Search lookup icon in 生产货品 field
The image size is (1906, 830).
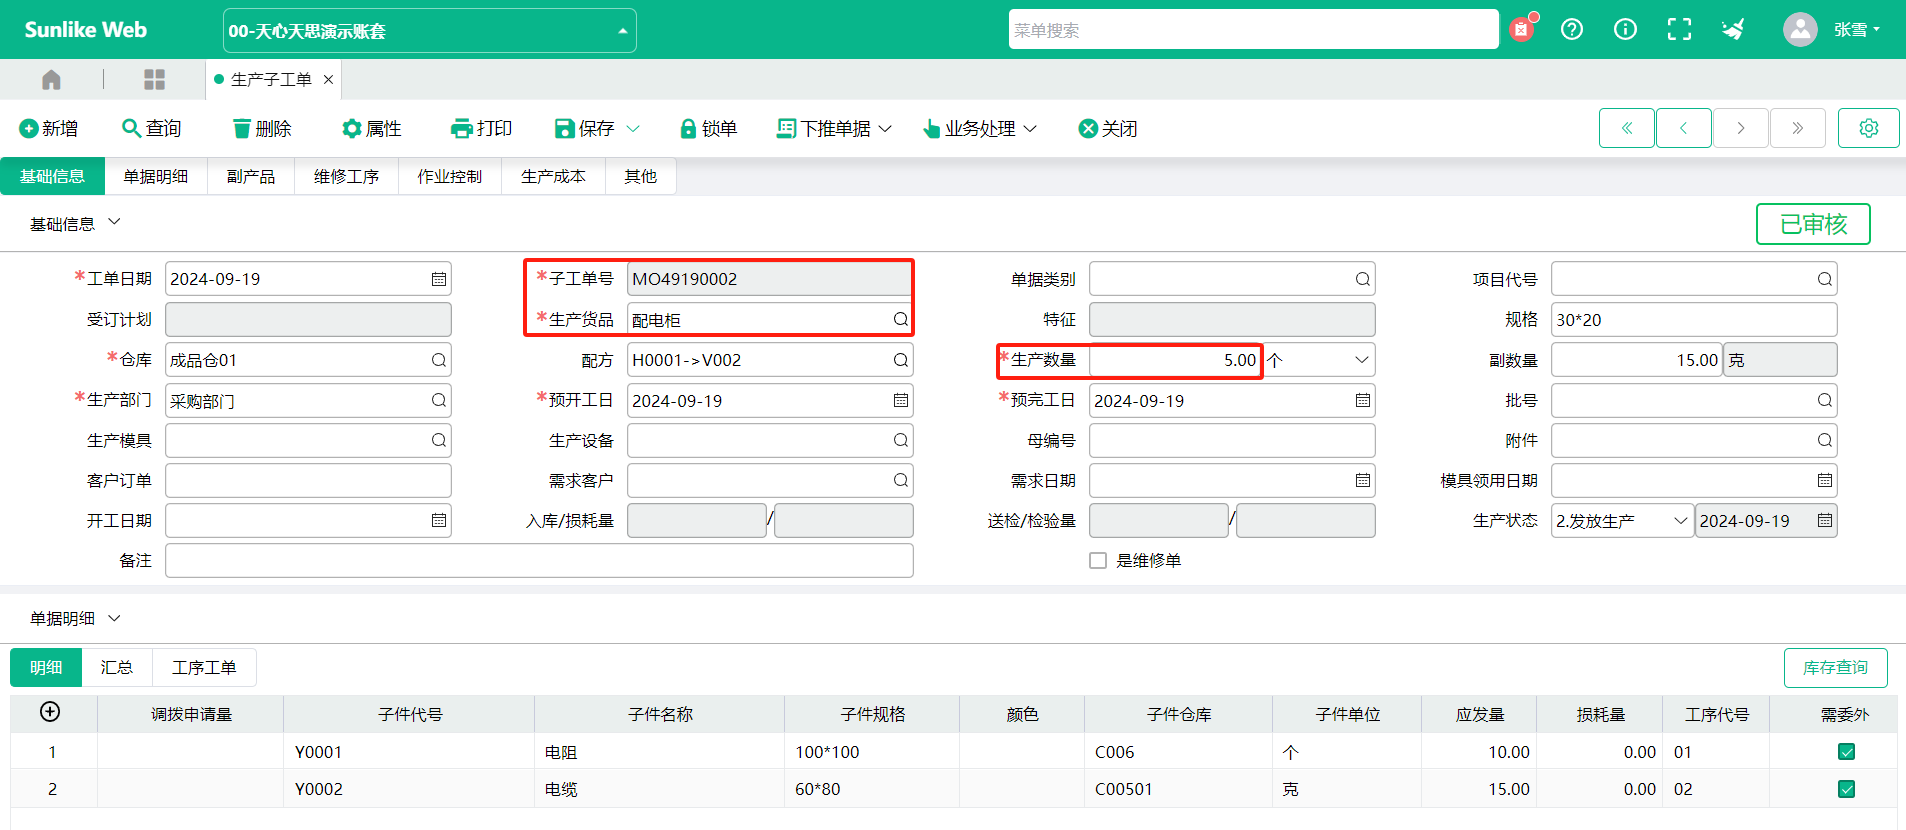click(901, 319)
